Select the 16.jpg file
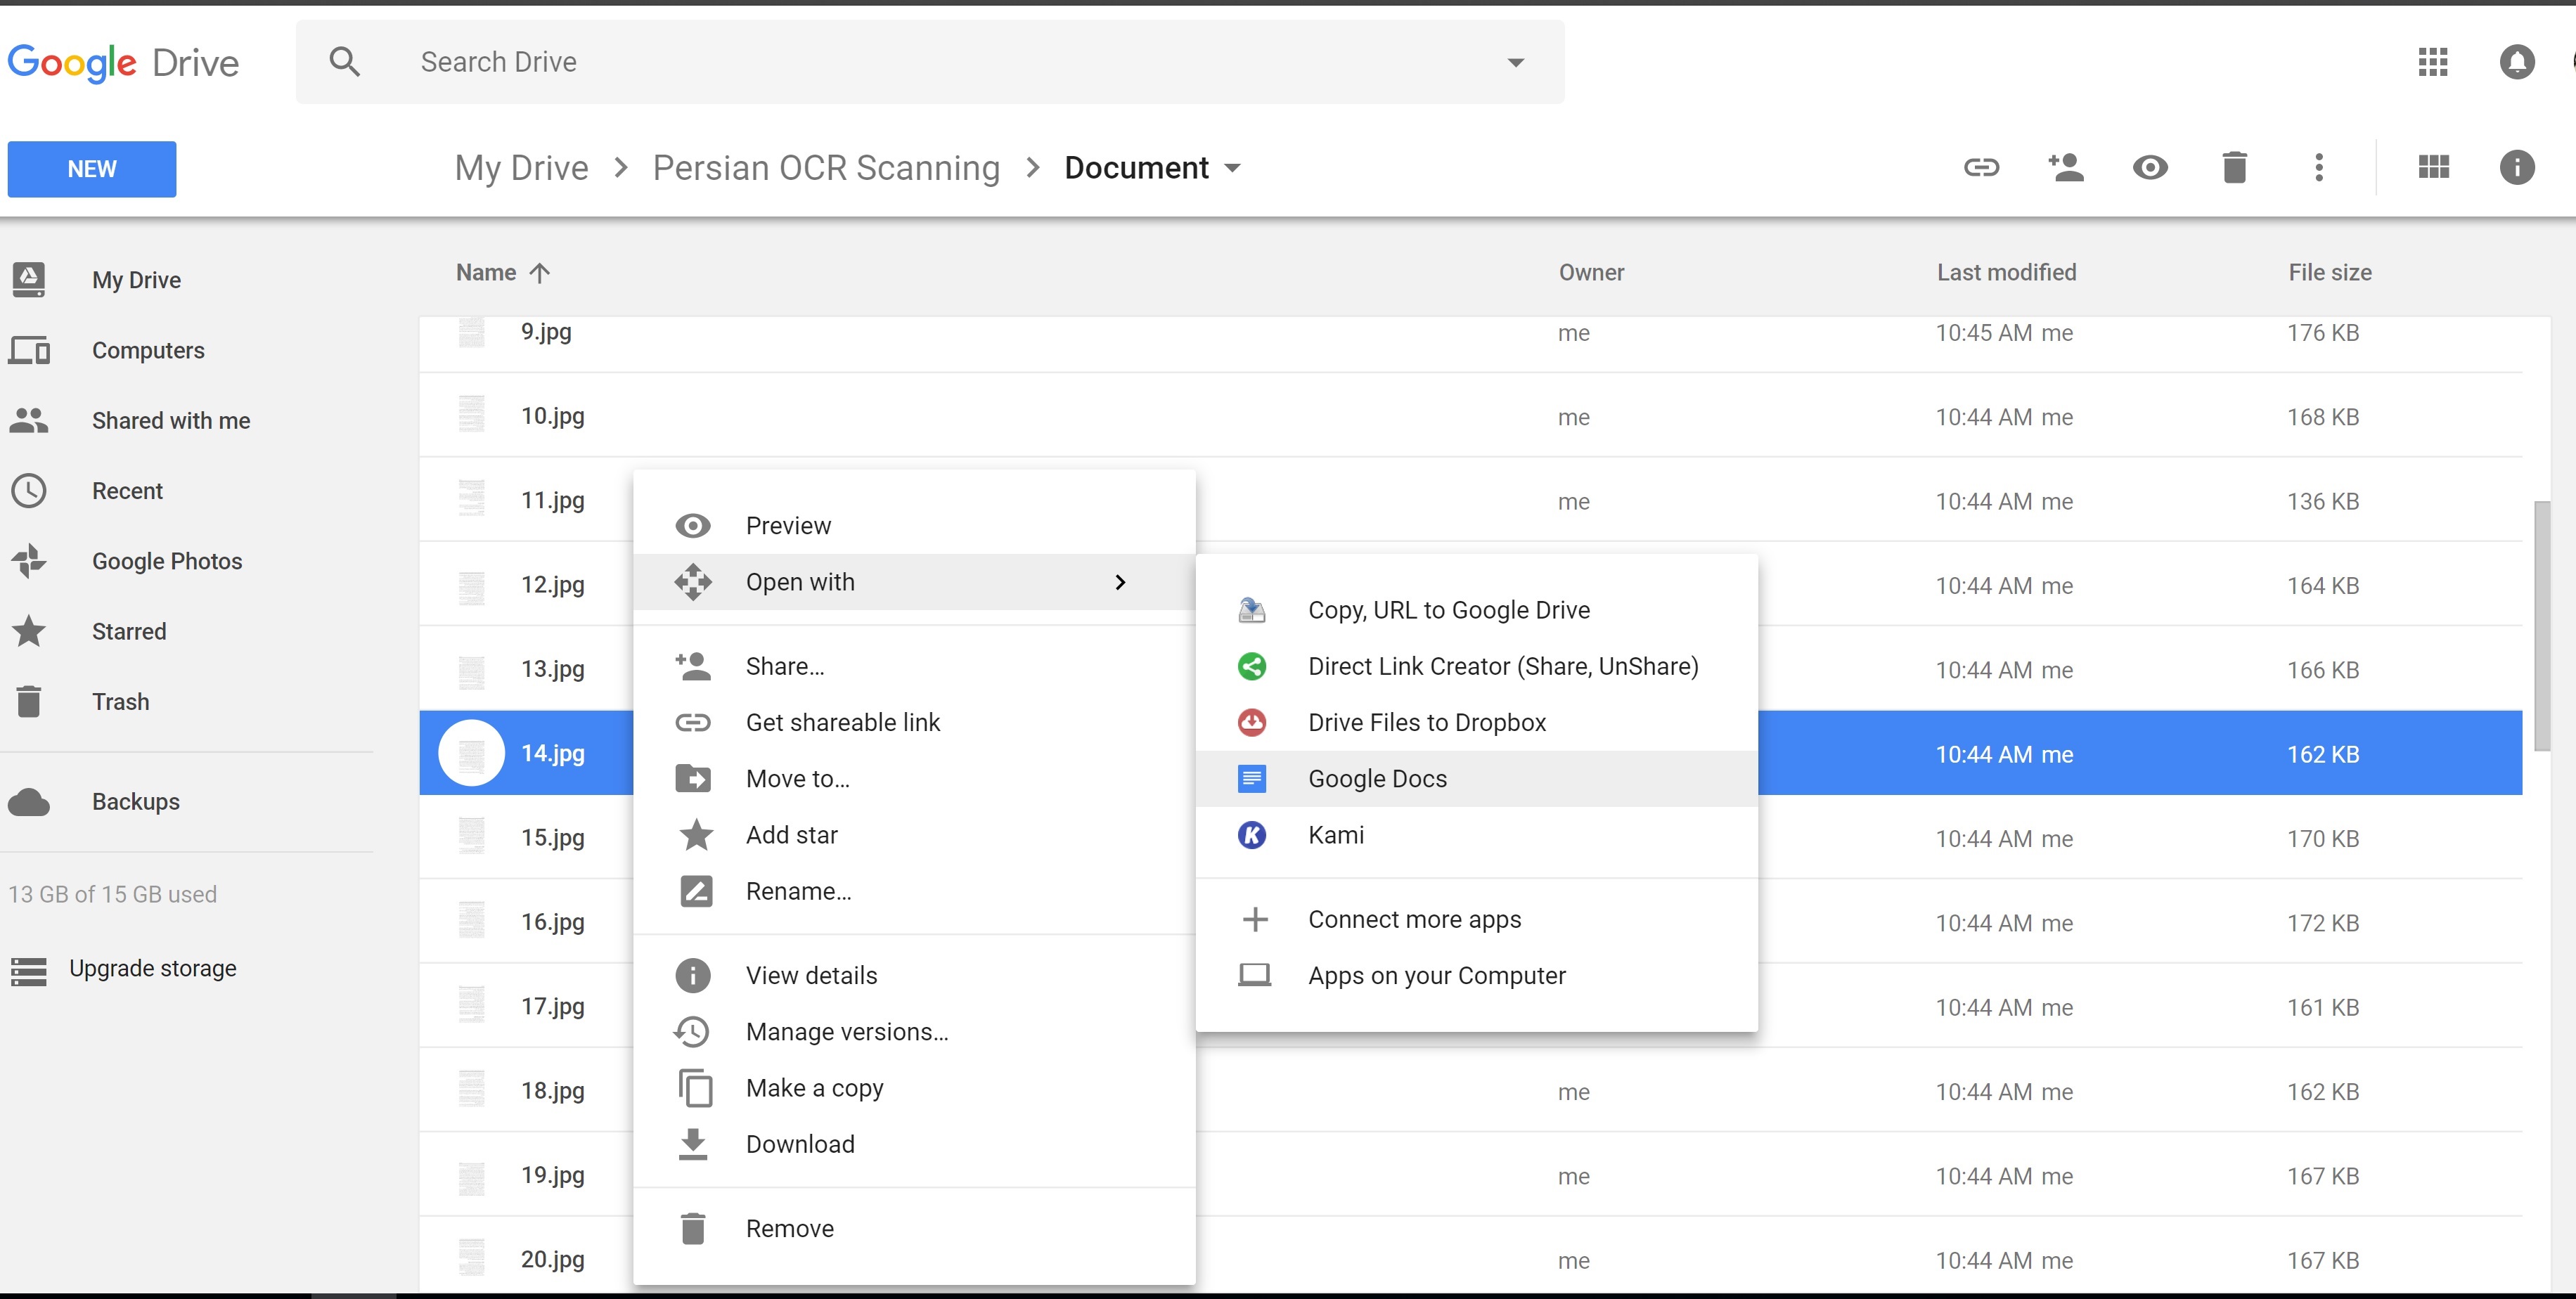 [x=552, y=922]
